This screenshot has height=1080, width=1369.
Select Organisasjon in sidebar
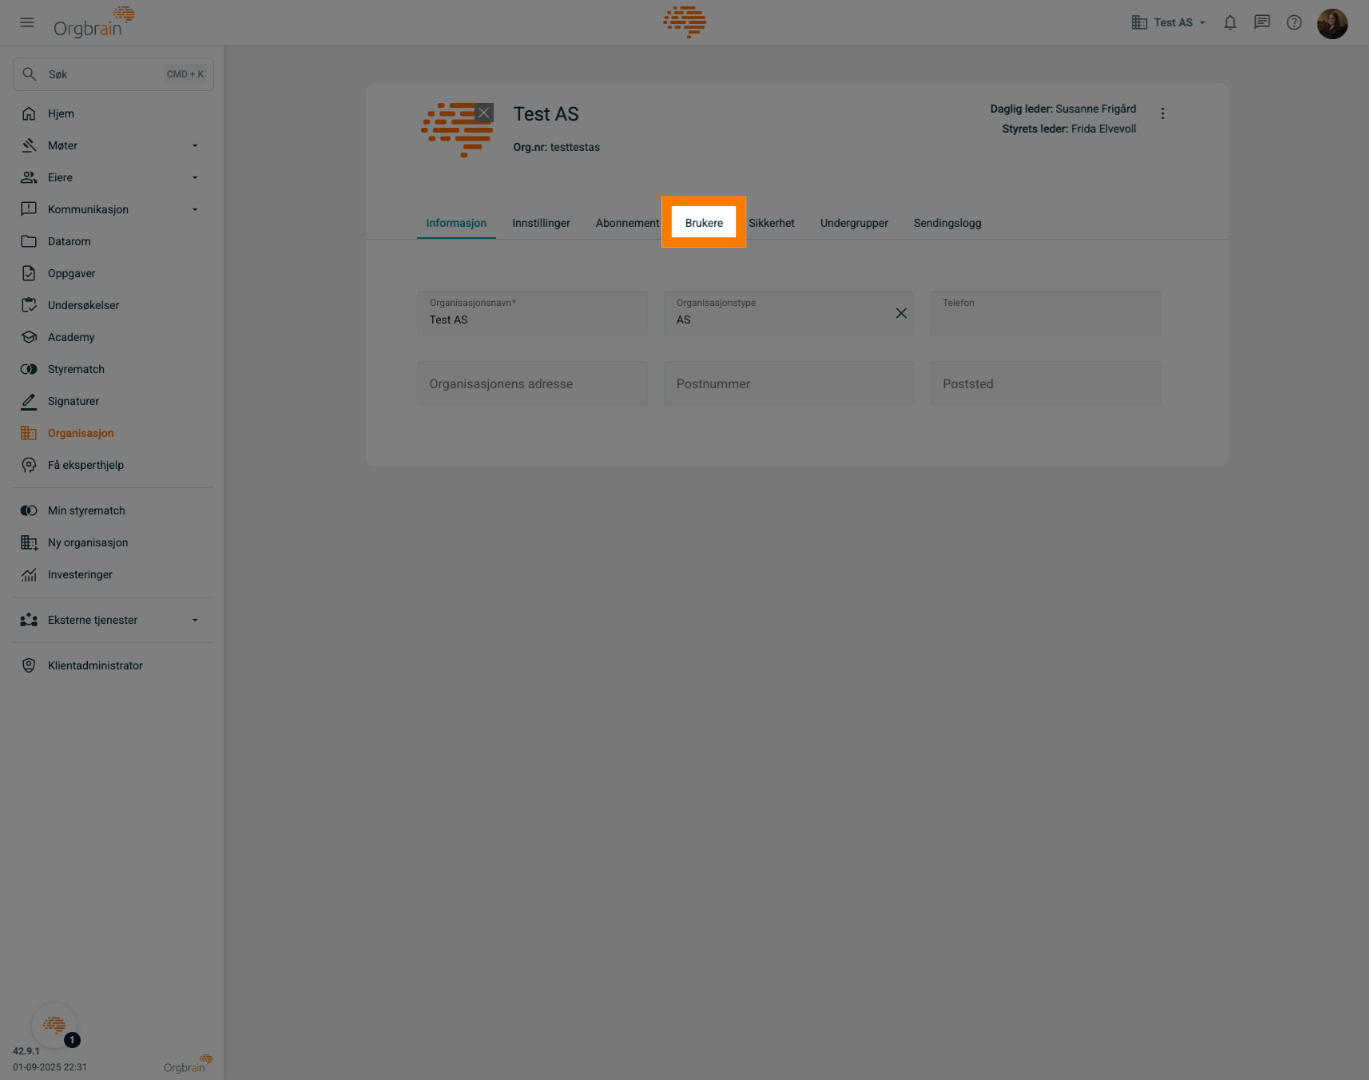tap(112, 434)
